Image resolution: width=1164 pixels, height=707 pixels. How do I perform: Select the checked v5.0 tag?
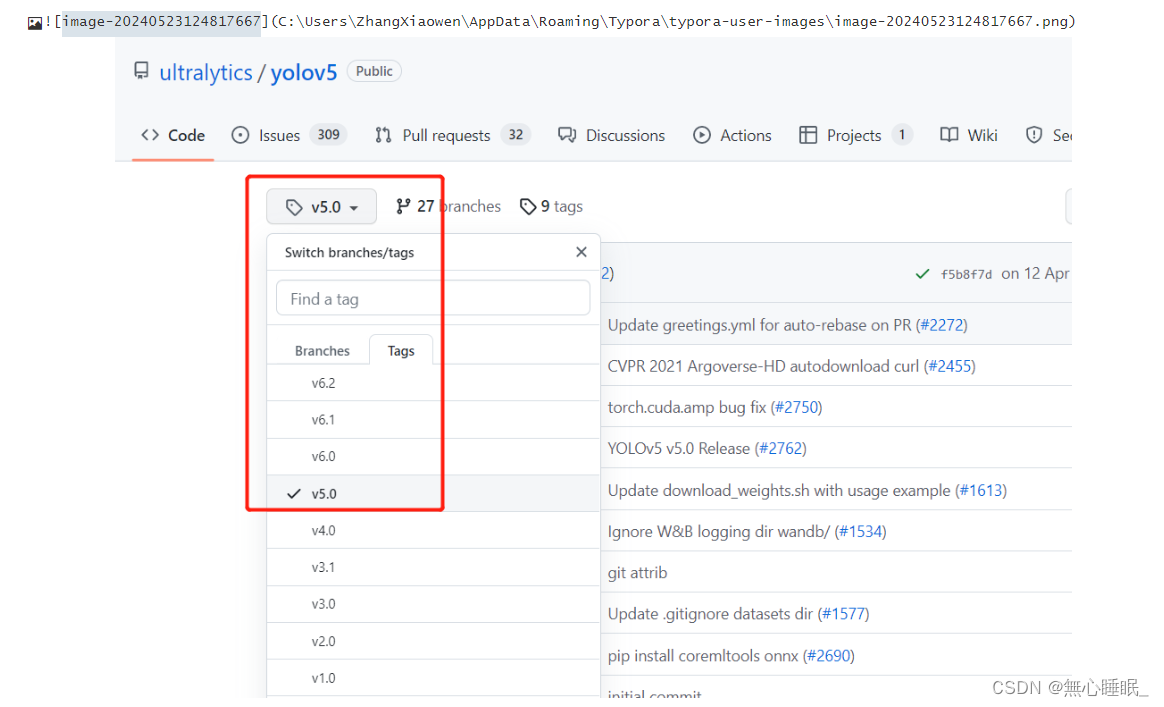433,493
